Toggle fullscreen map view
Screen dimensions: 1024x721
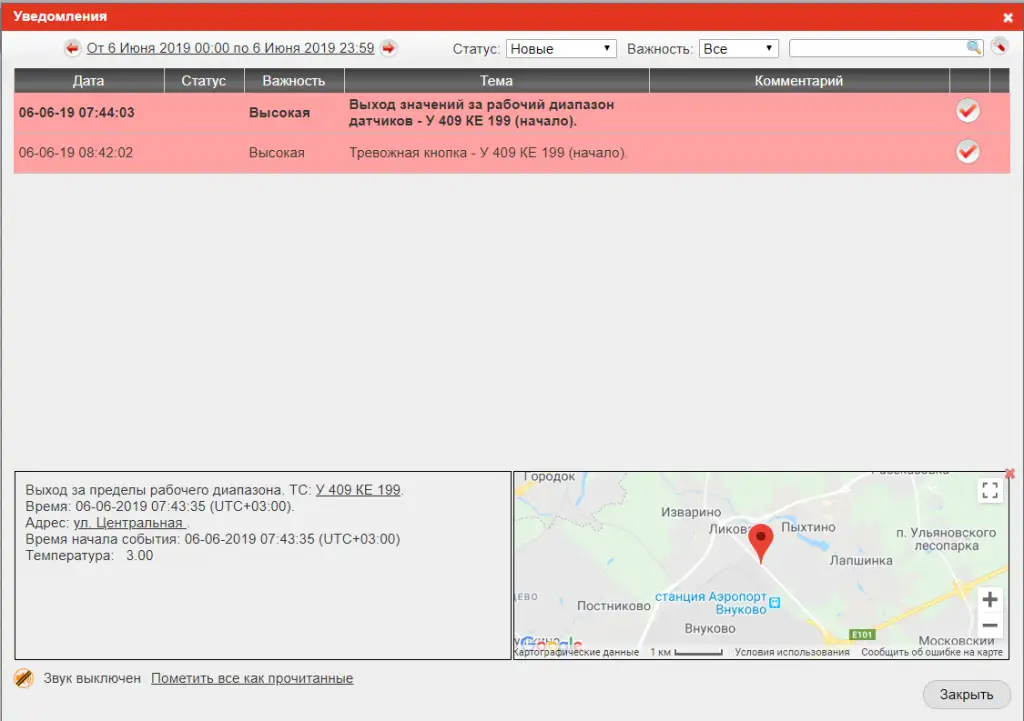tap(990, 490)
